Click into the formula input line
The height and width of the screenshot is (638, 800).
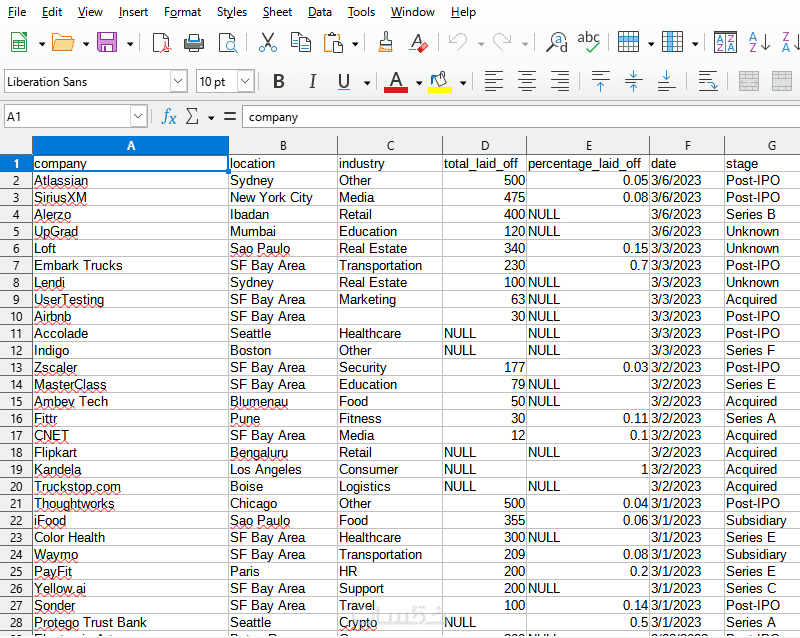[520, 117]
